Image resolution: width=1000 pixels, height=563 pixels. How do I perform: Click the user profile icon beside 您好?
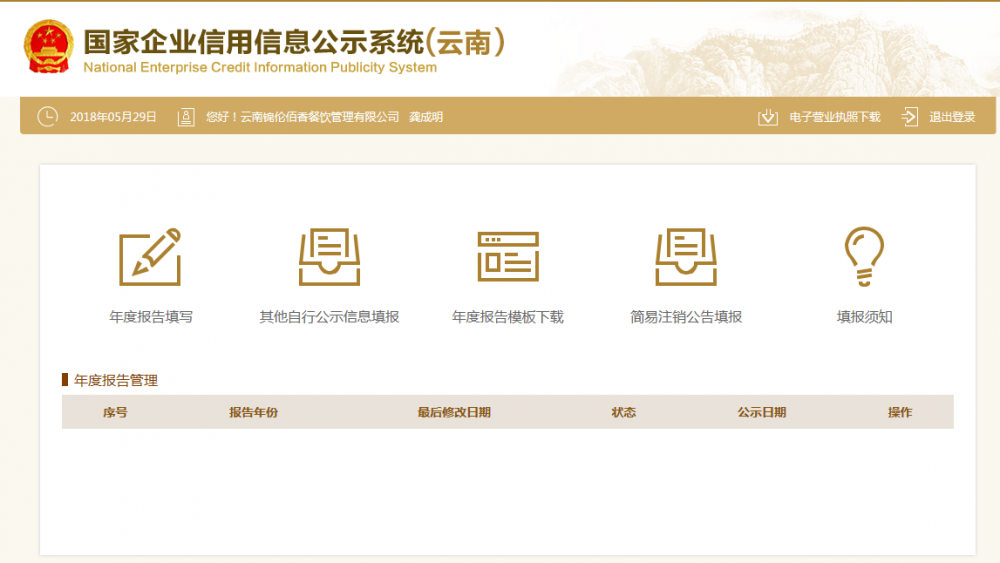(x=186, y=117)
